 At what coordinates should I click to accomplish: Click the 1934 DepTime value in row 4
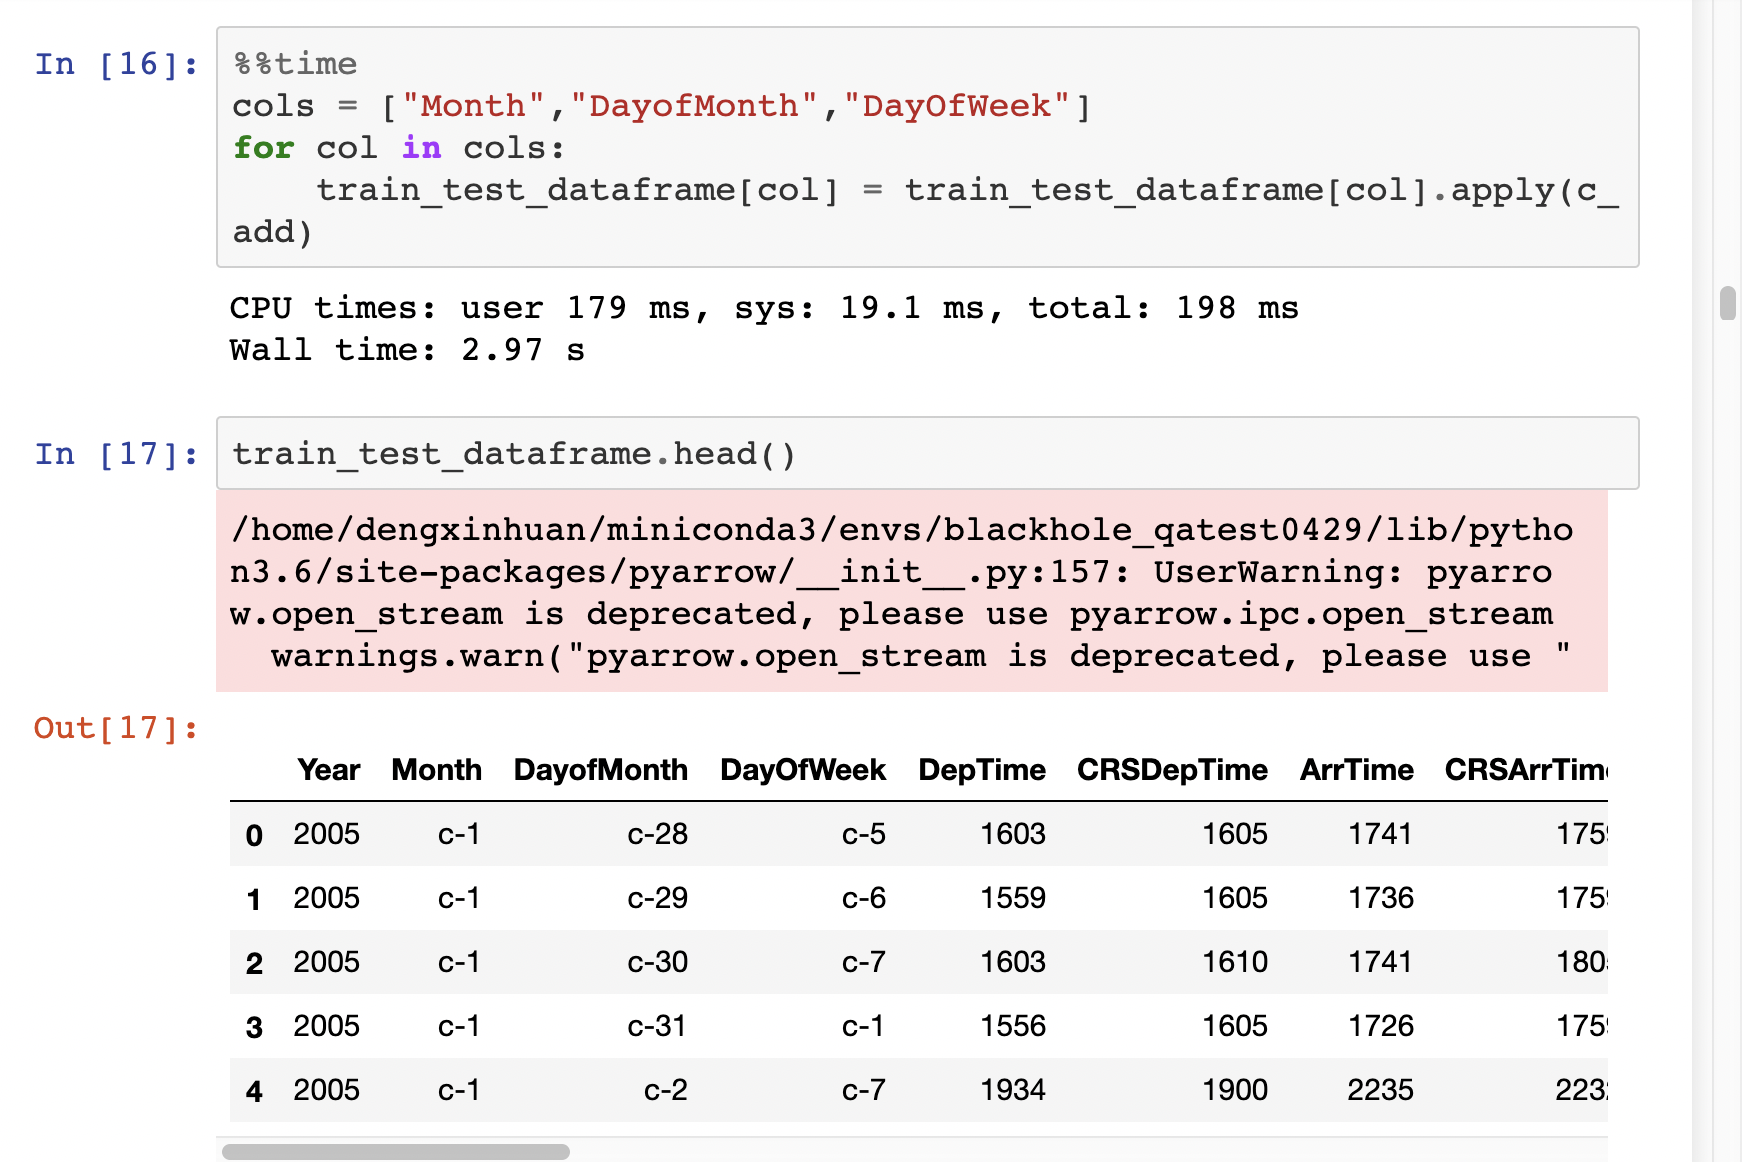tap(1012, 1090)
